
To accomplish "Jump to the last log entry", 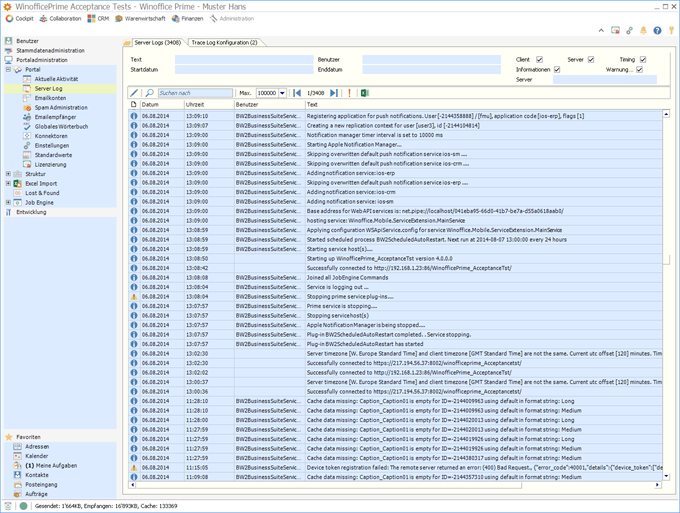I will click(x=333, y=93).
